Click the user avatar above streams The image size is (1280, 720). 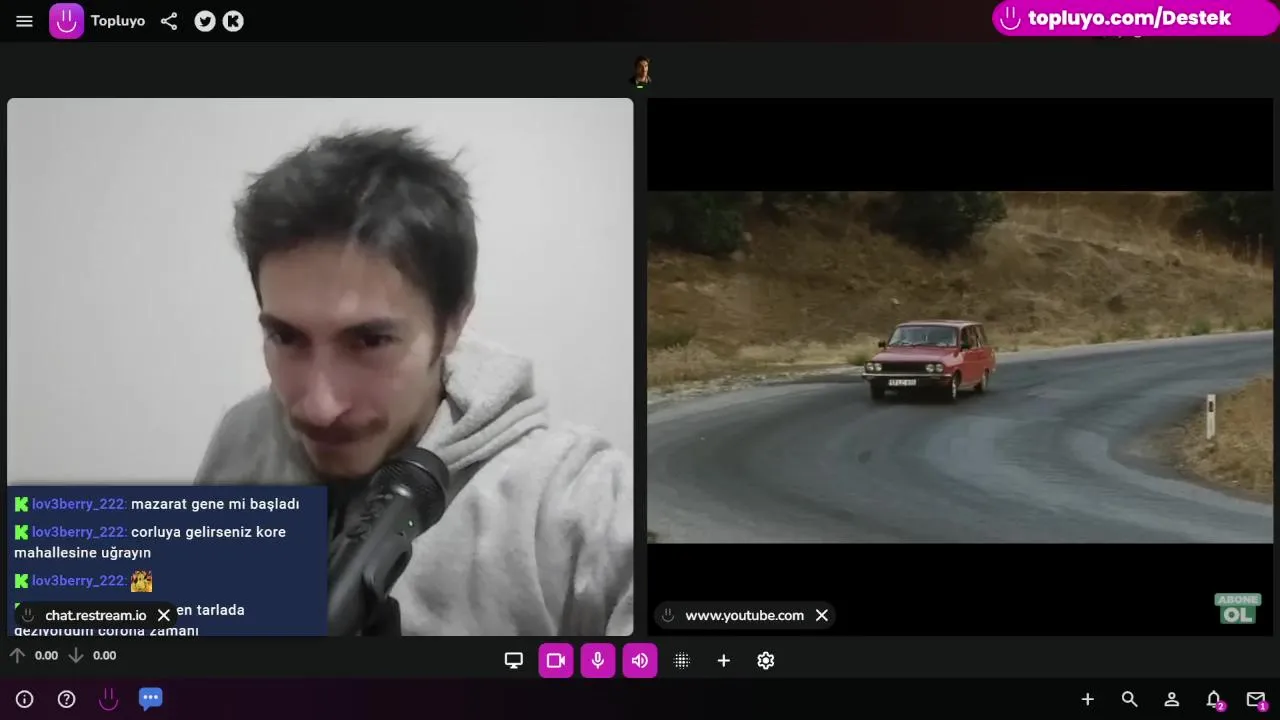641,71
